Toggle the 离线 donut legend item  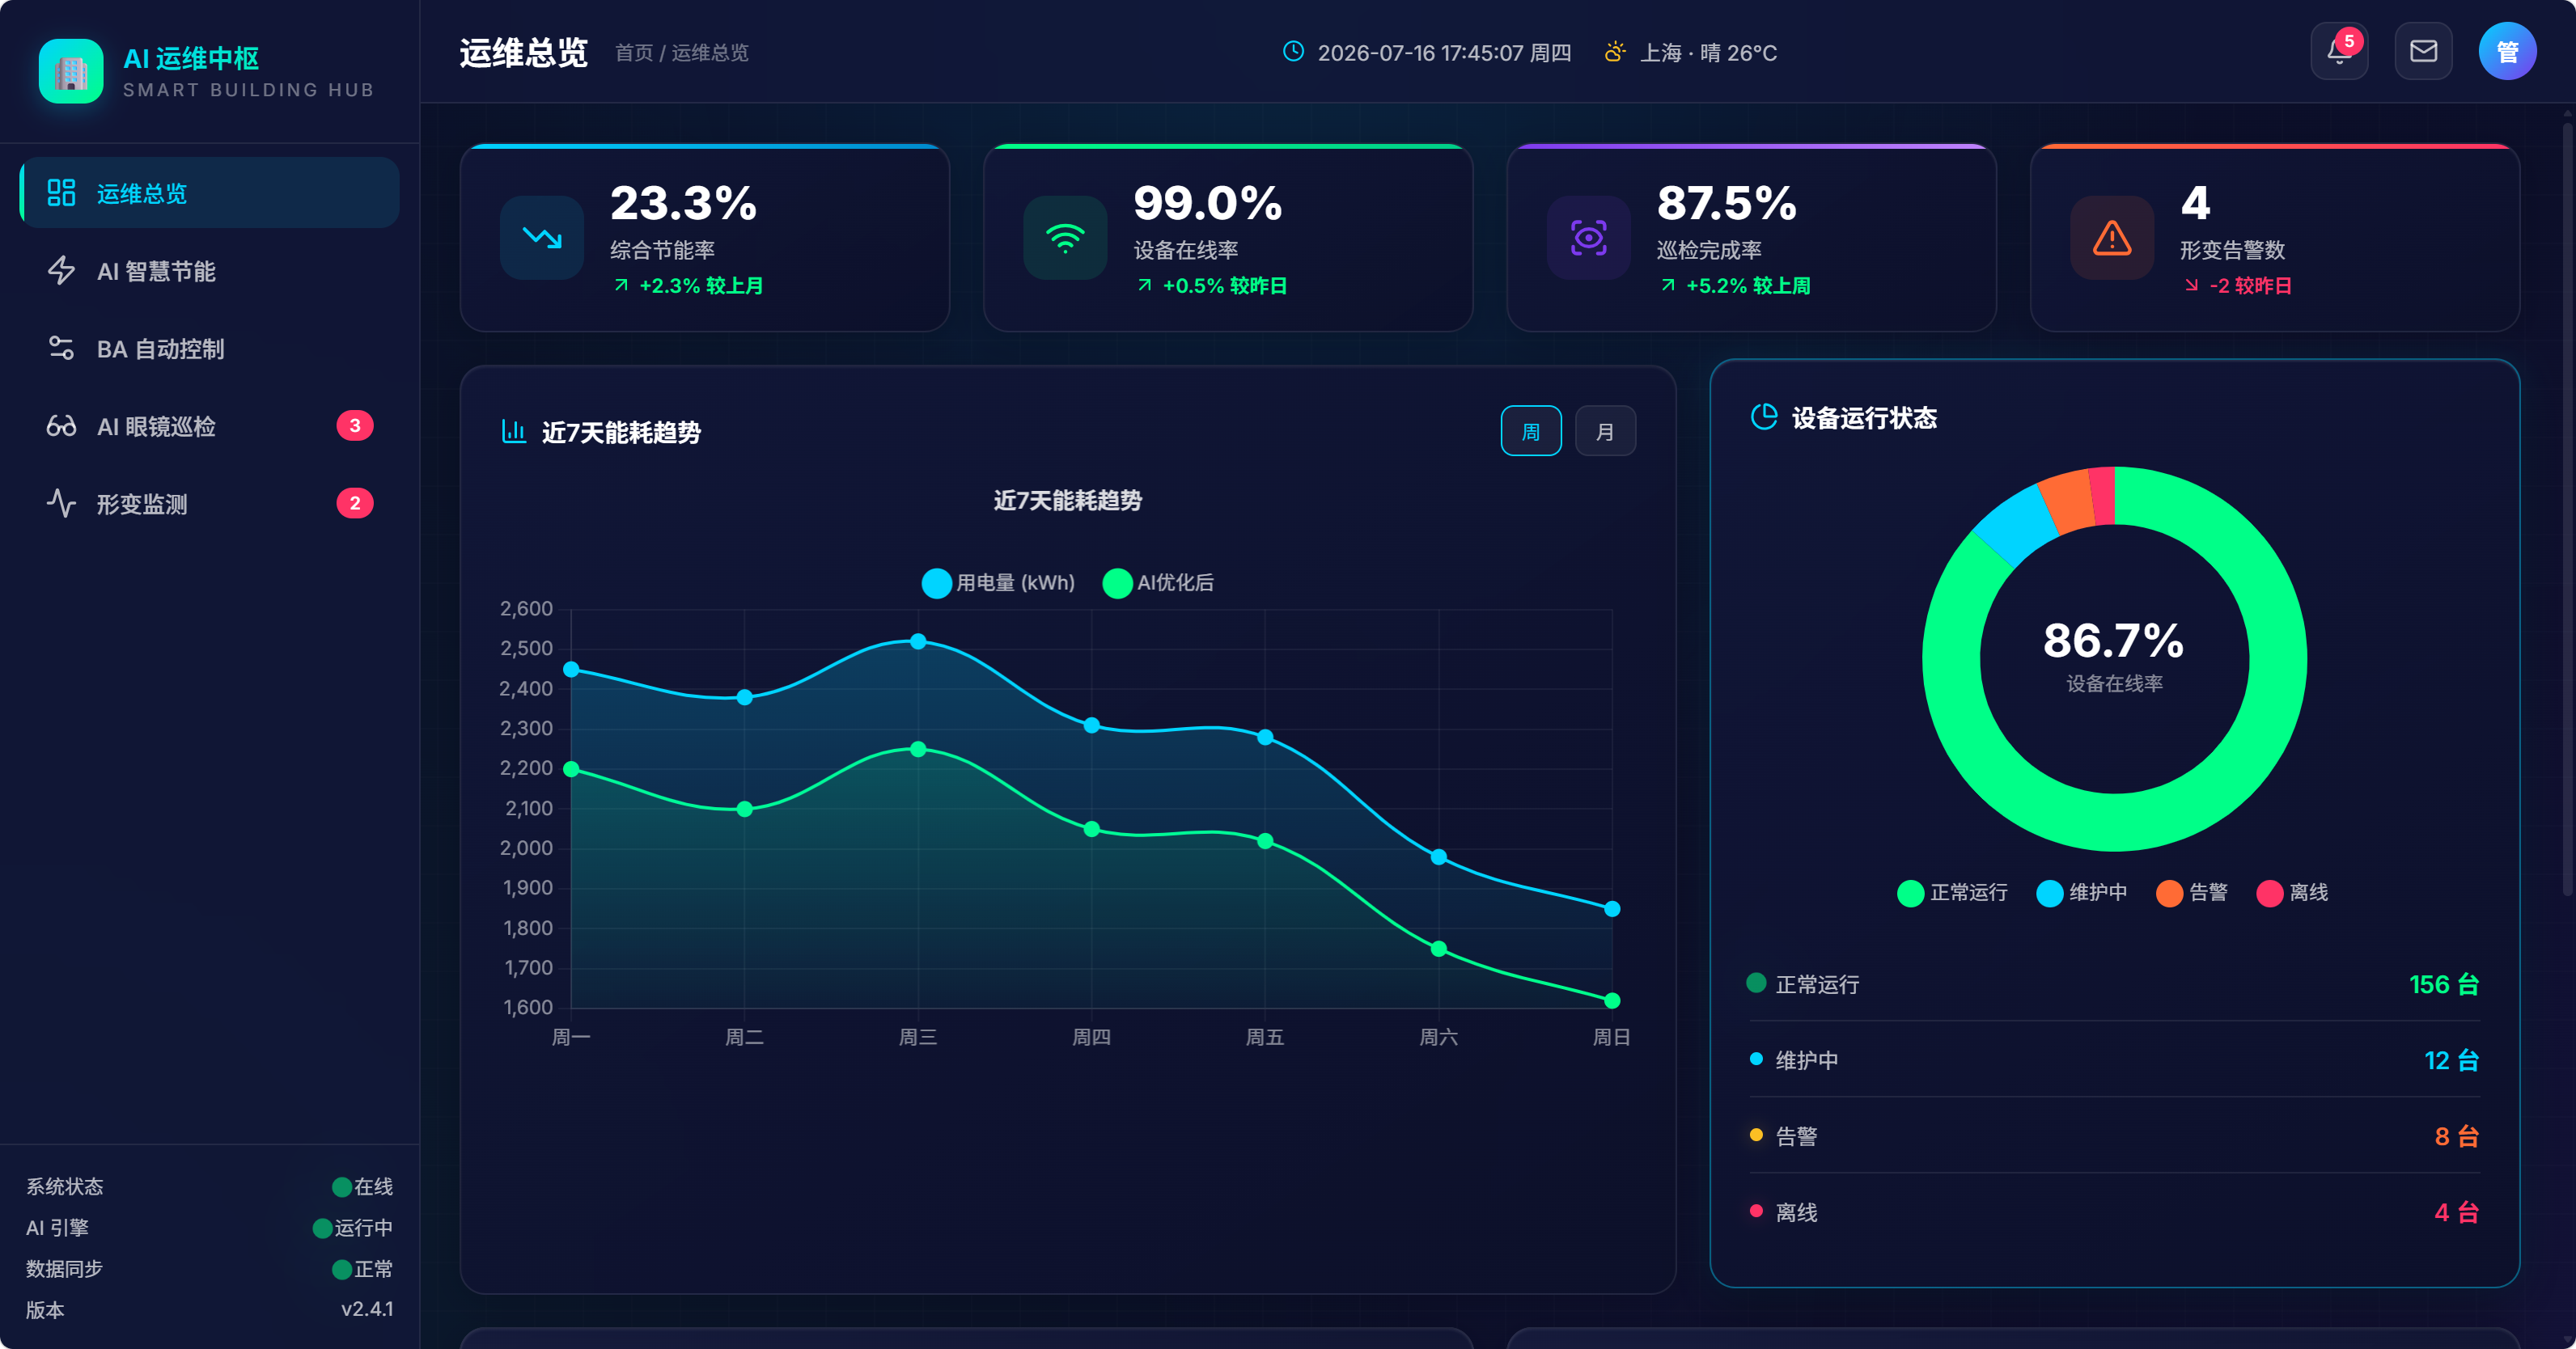[2292, 893]
